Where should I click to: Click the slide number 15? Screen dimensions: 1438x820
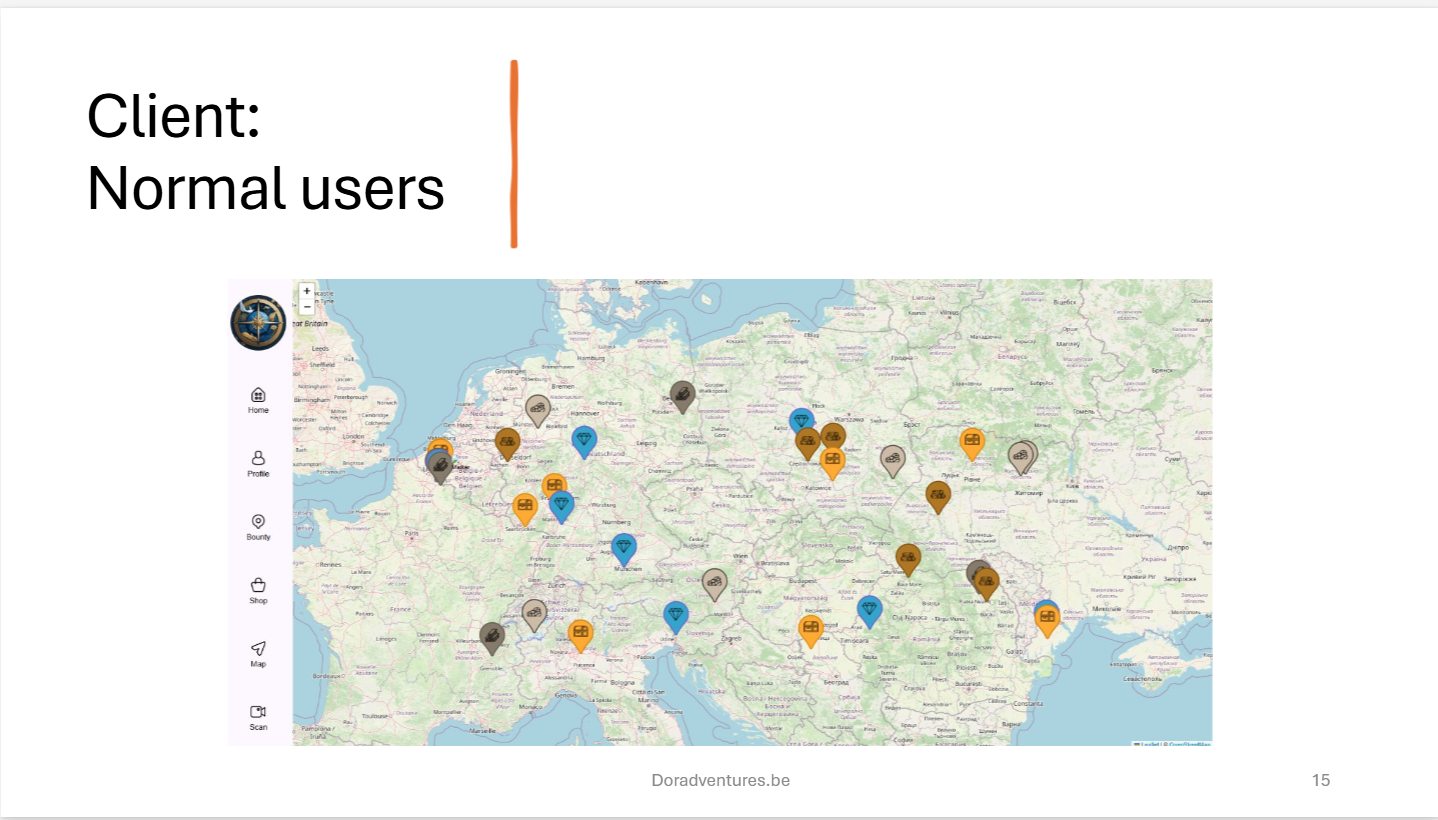click(1321, 780)
